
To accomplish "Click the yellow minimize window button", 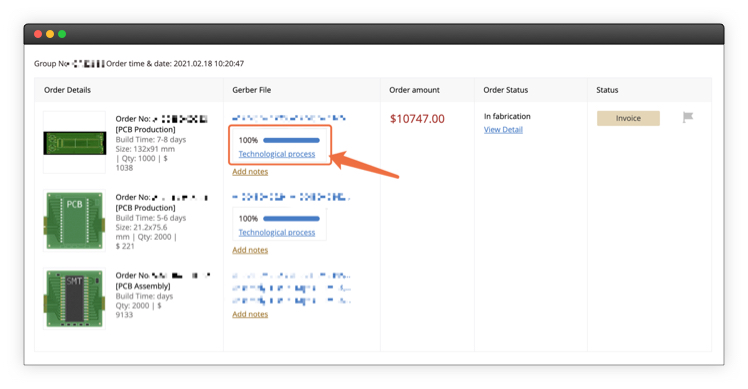I will point(50,34).
